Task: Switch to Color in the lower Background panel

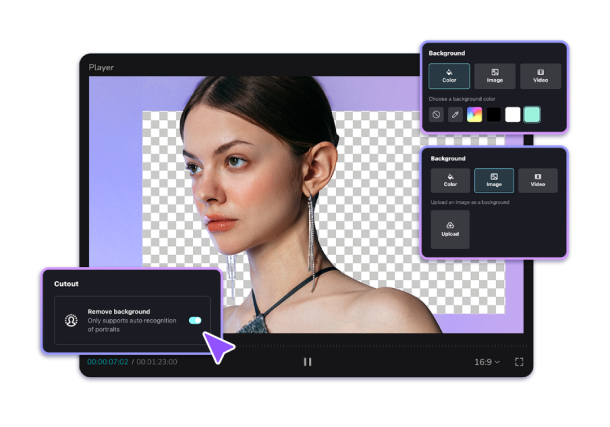Action: click(x=450, y=180)
